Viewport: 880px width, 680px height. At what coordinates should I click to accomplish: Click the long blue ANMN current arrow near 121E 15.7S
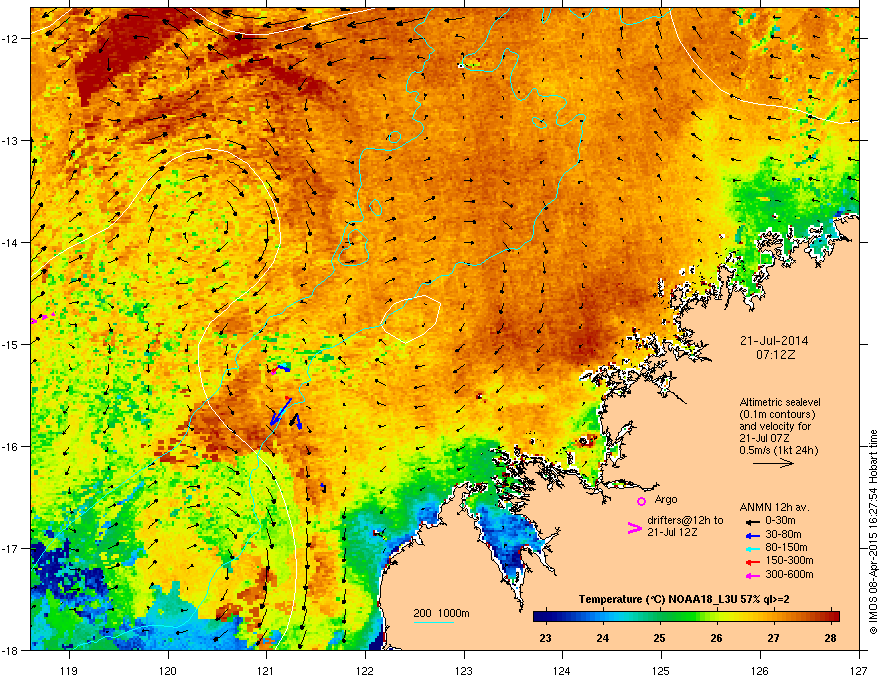[x=281, y=411]
